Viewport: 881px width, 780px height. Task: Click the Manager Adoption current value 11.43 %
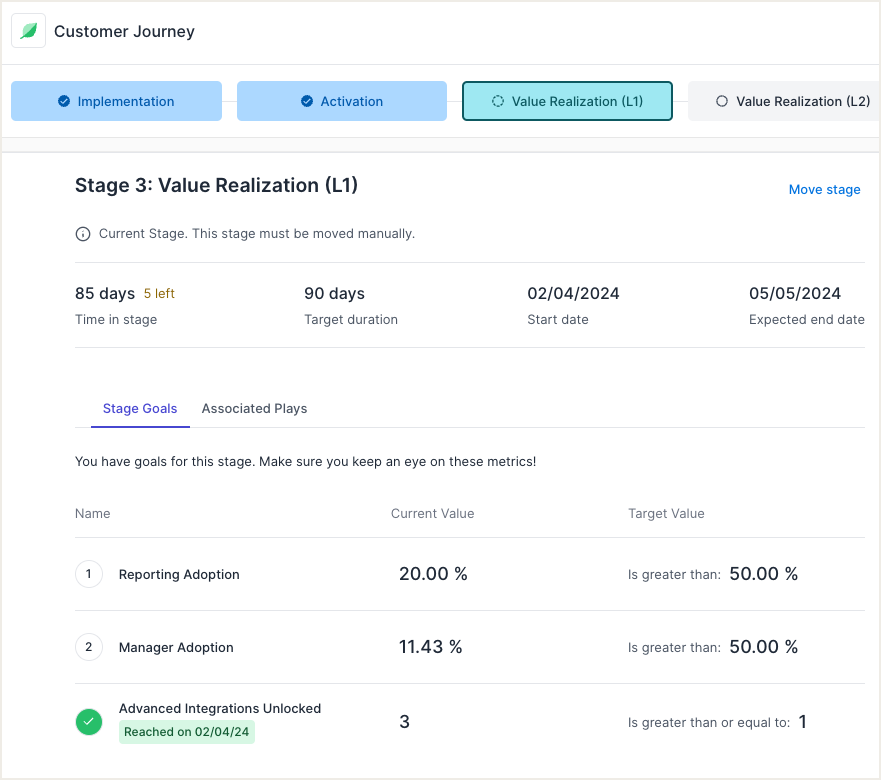click(x=431, y=647)
